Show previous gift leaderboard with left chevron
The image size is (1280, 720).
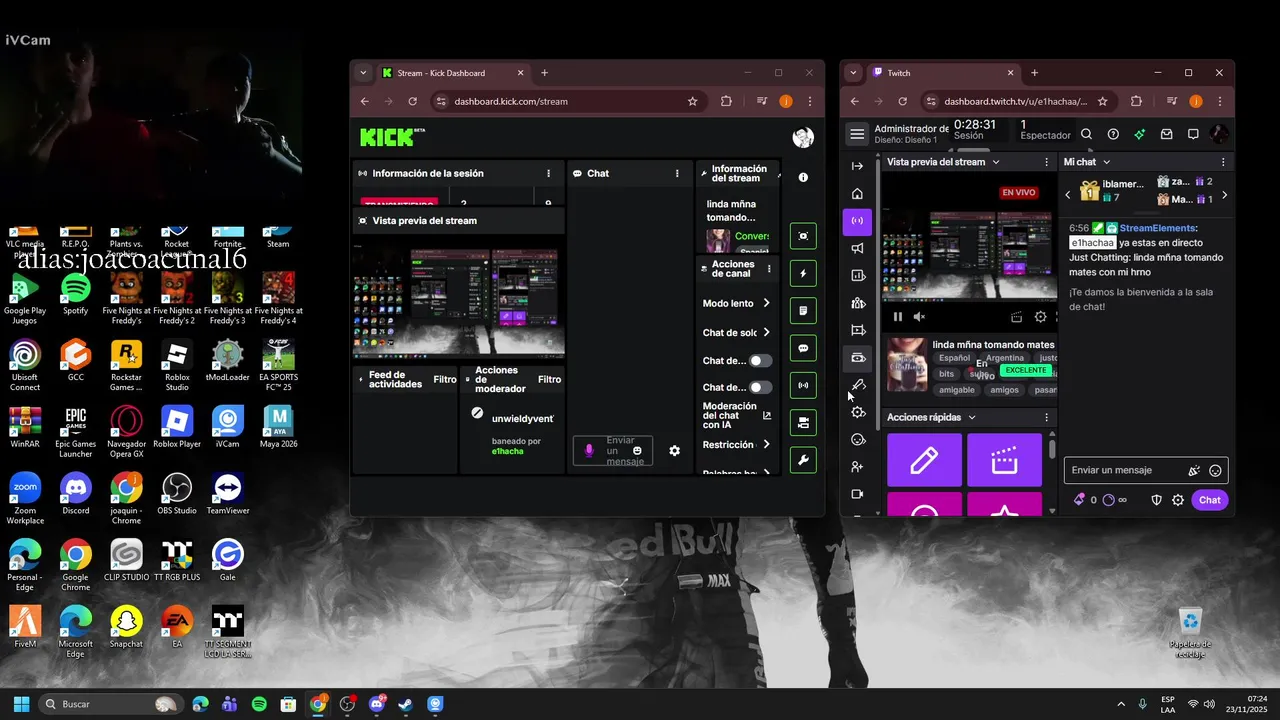pyautogui.click(x=1068, y=195)
